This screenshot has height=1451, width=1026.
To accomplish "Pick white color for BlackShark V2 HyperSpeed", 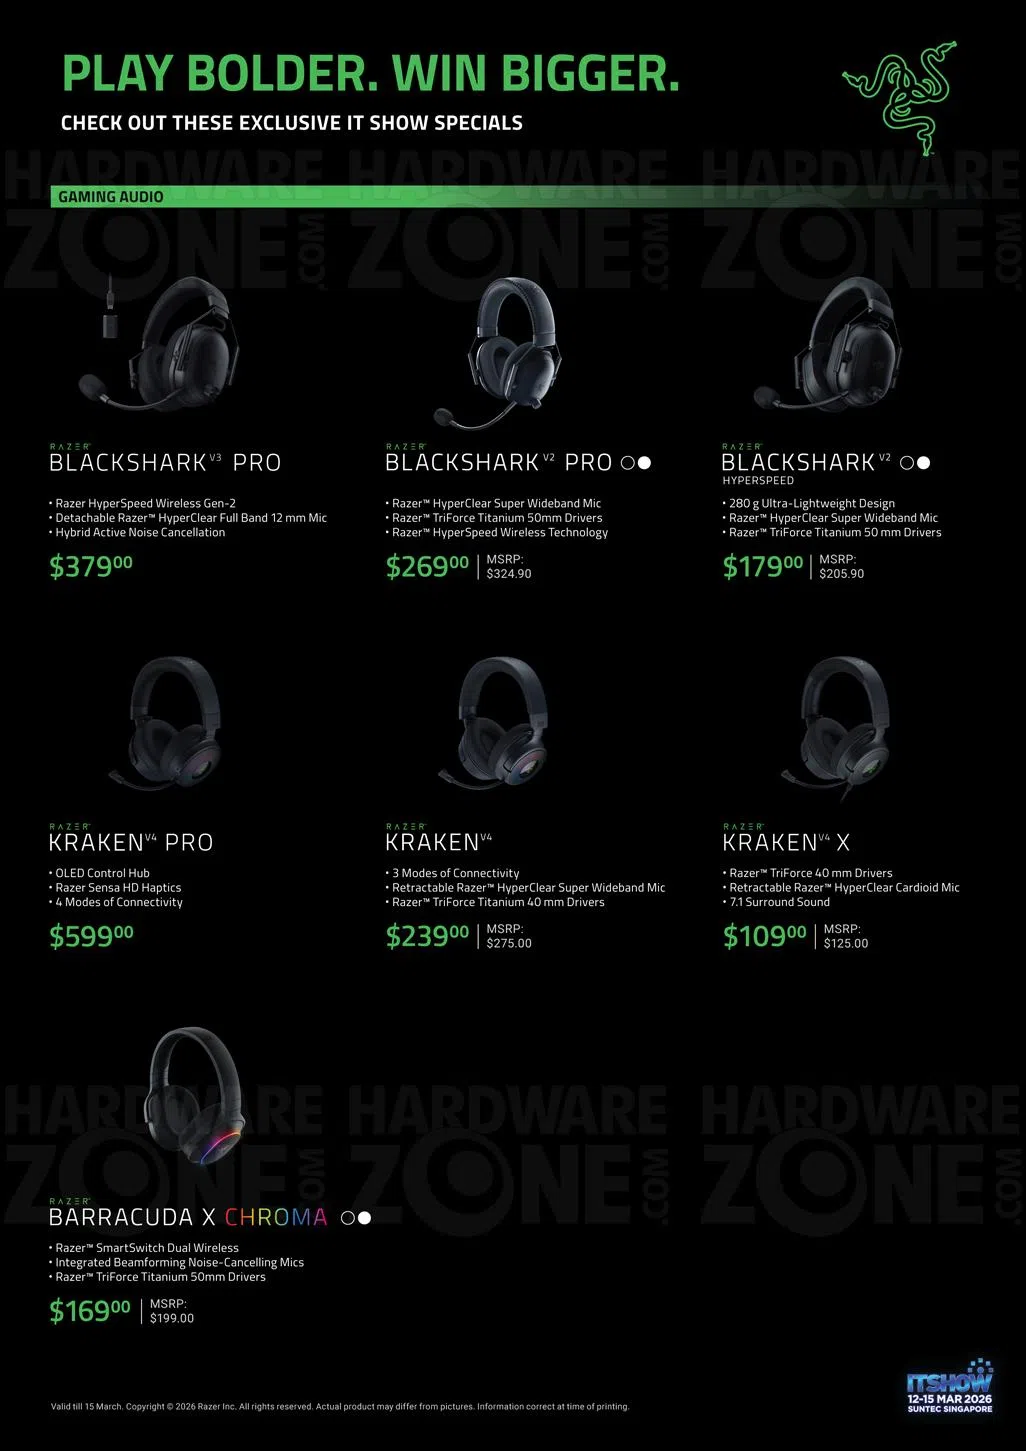I will 924,463.
